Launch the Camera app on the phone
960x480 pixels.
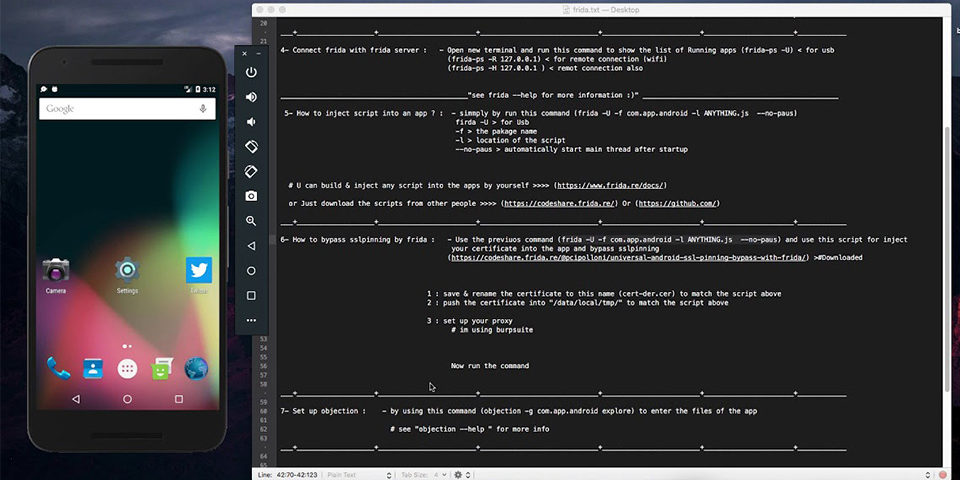coord(56,270)
